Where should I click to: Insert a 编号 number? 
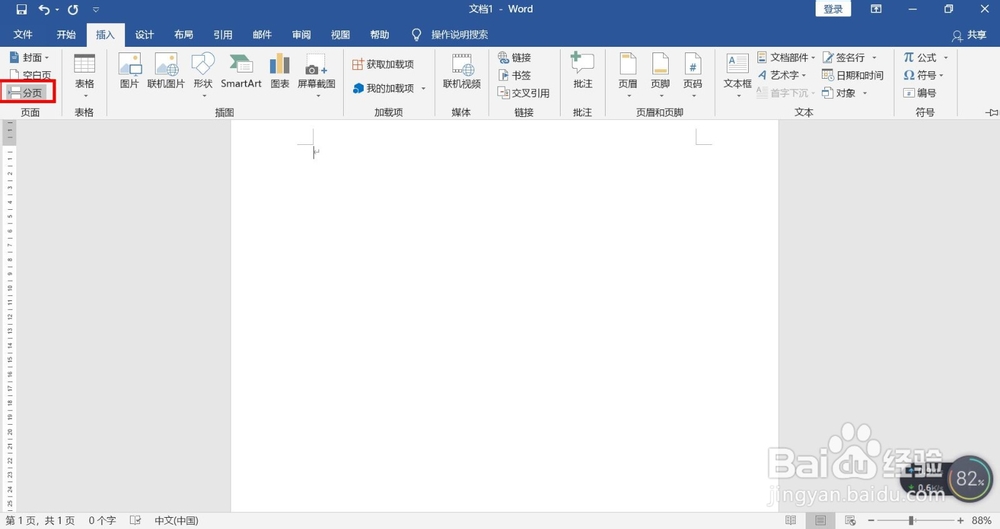(920, 93)
